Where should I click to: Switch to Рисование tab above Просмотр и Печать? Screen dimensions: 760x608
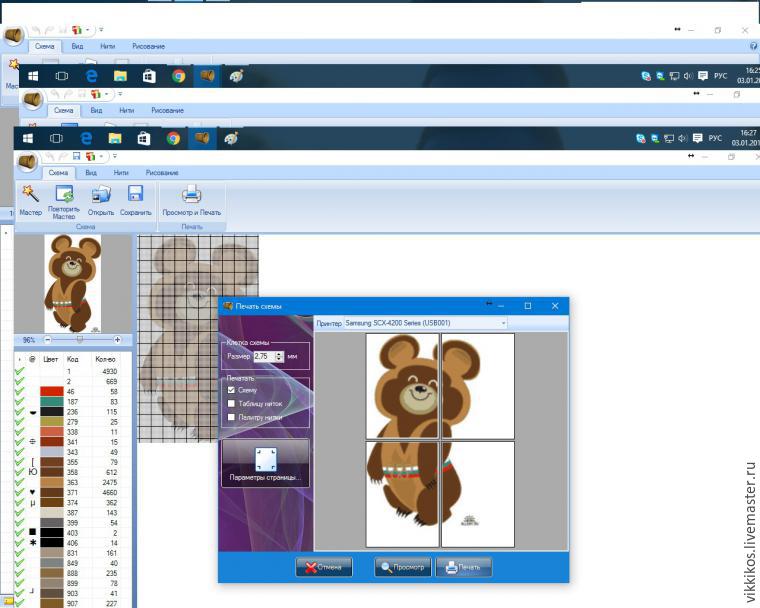tap(162, 173)
